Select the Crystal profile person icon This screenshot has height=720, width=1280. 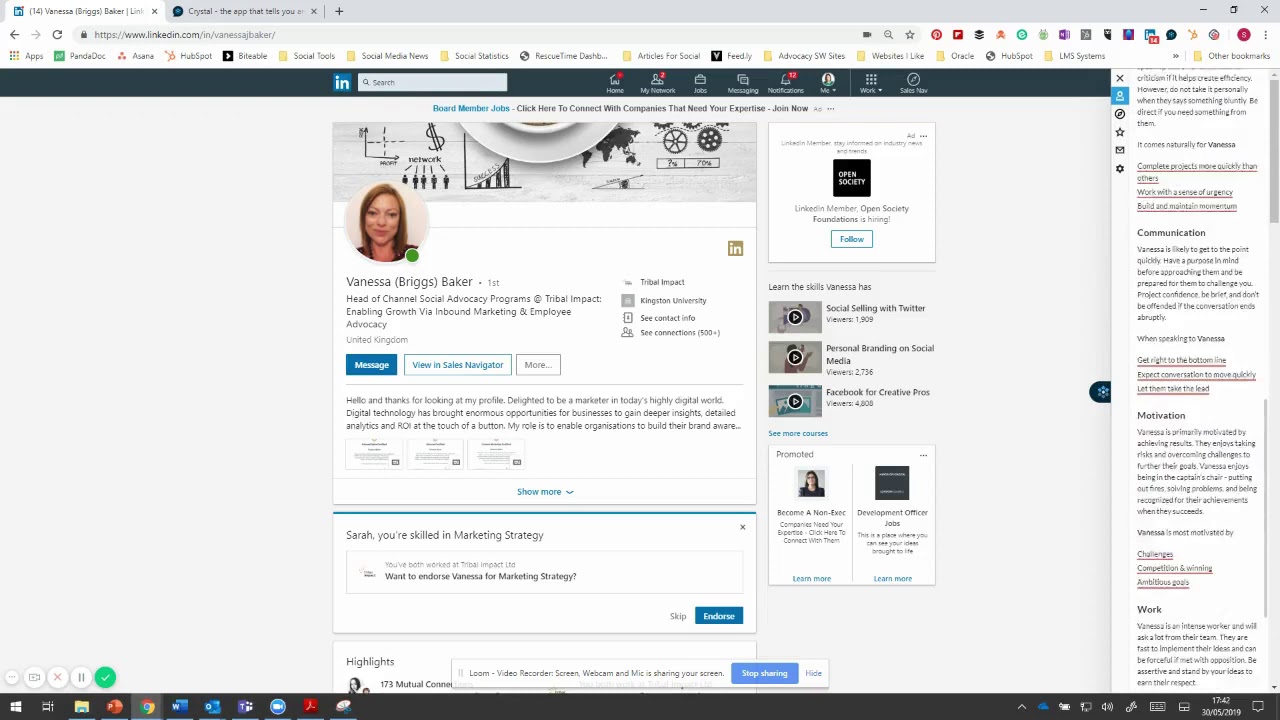click(x=1120, y=96)
